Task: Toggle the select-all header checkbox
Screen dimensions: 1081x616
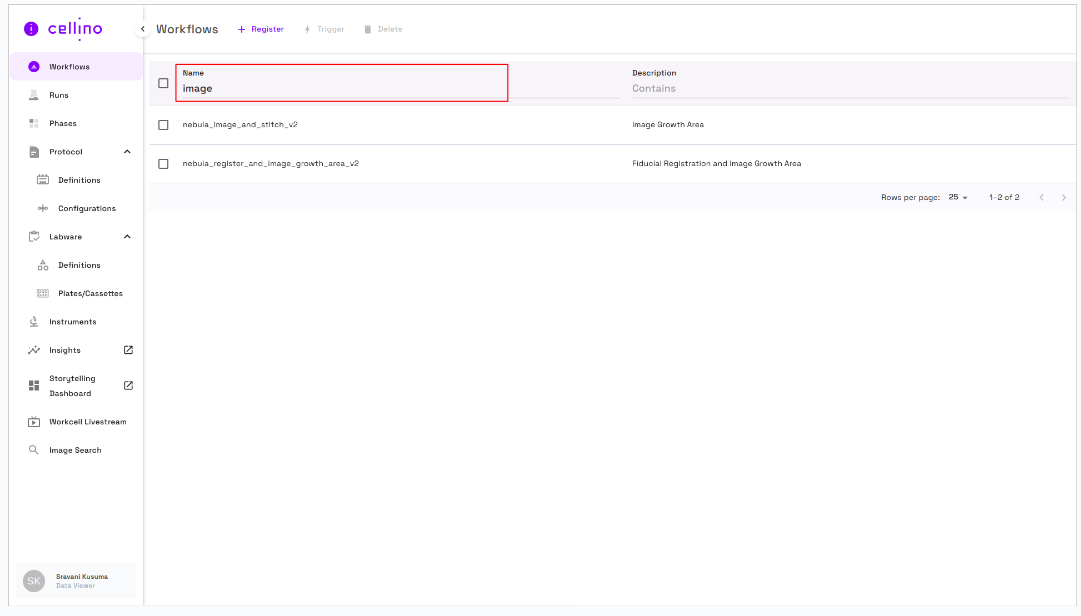Action: [164, 83]
